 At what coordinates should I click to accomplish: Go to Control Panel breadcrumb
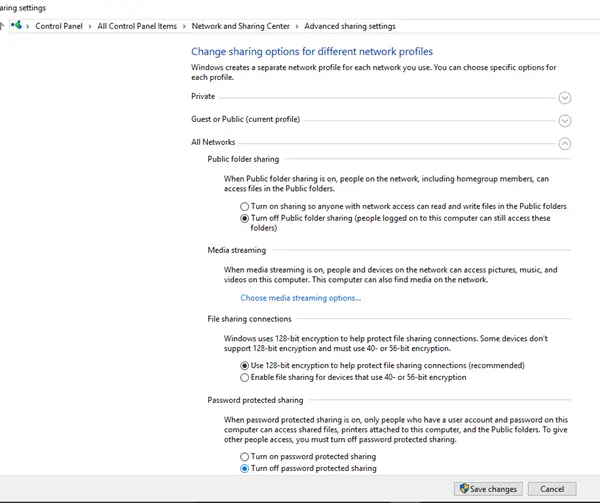click(59, 26)
